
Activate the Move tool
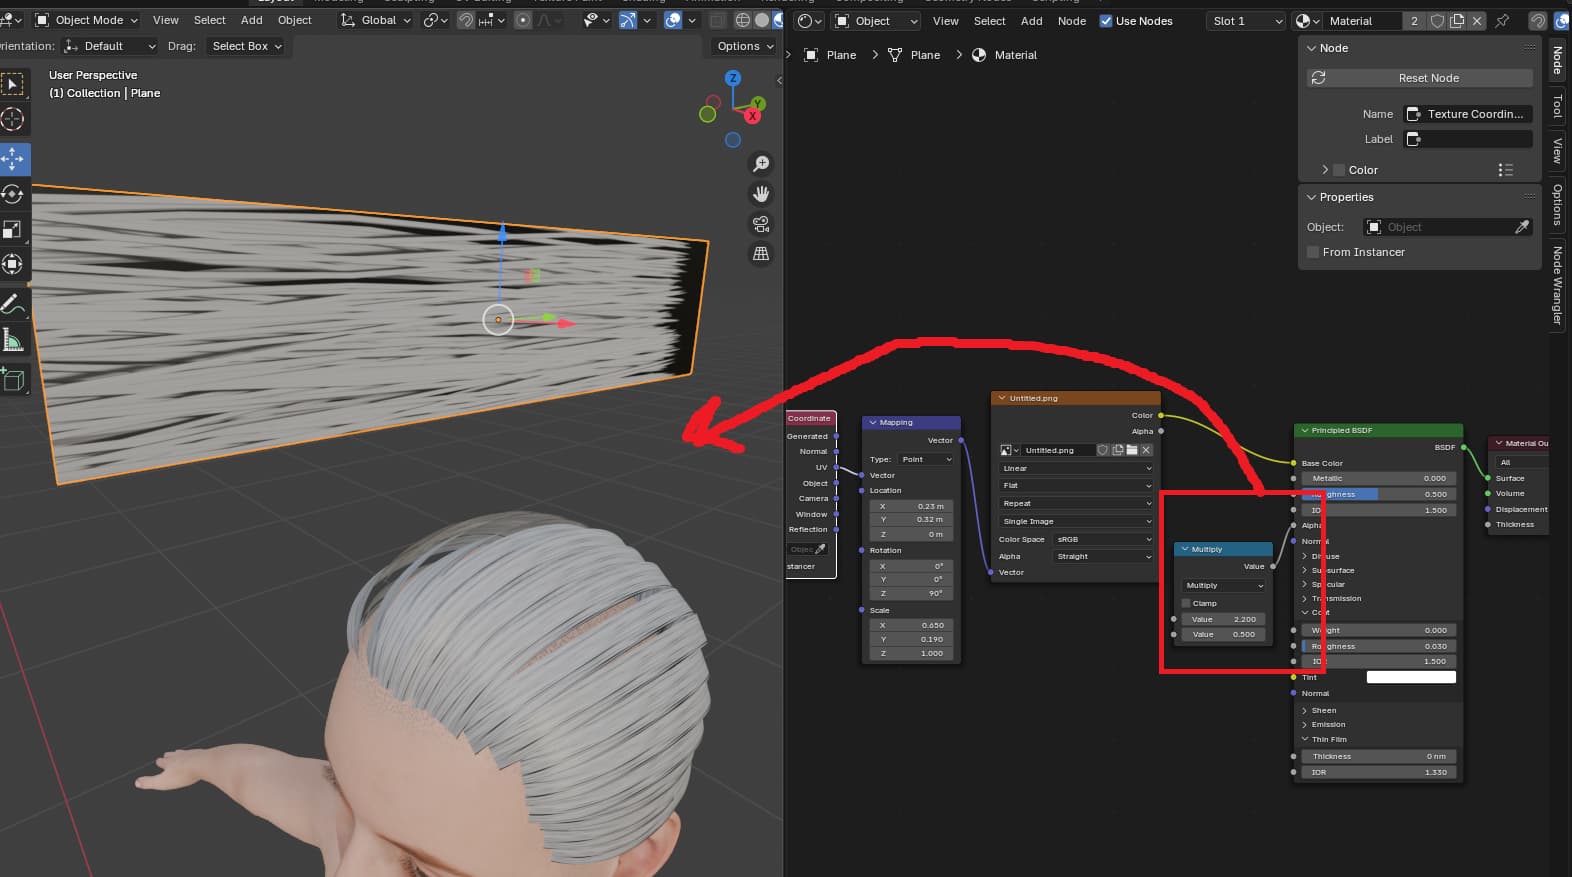point(13,158)
